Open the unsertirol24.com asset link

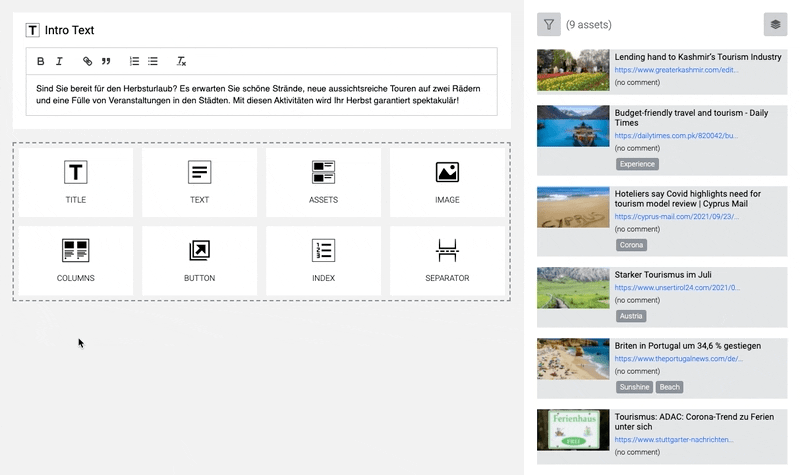tap(677, 287)
